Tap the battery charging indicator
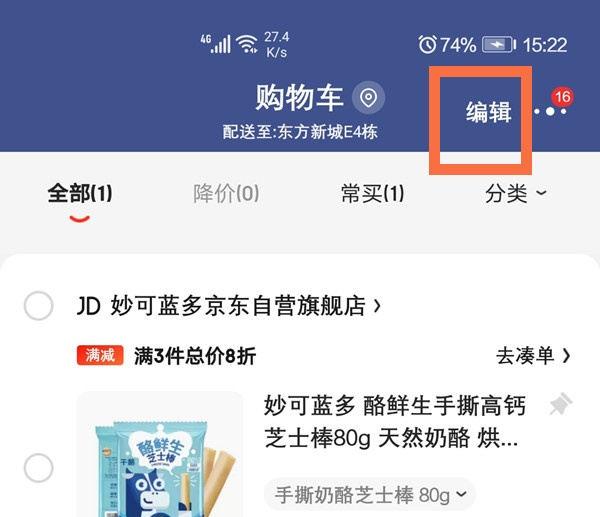 coord(499,44)
